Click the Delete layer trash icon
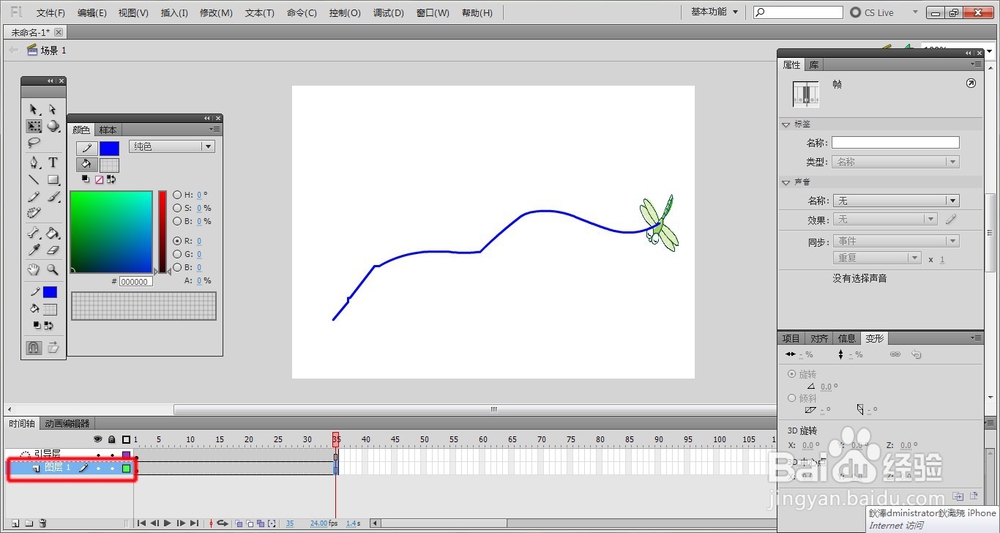This screenshot has height=533, width=1000. (x=43, y=523)
